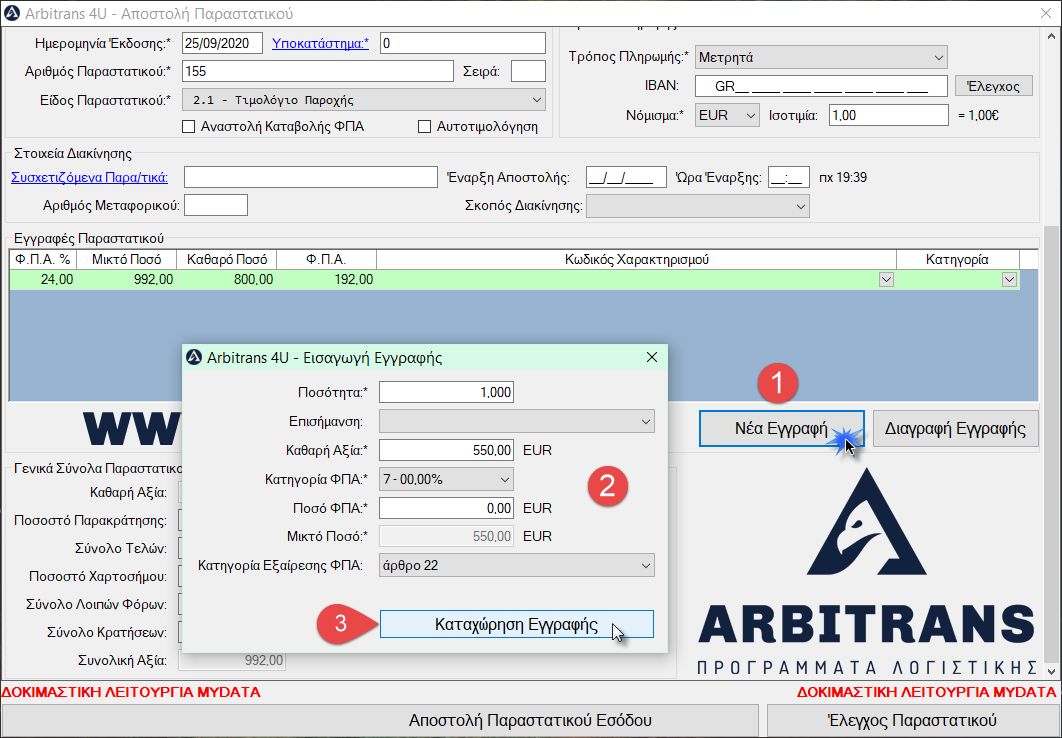Image resolution: width=1062 pixels, height=738 pixels.
Task: Open the Επισήμανση dropdown in the dialog
Action: pyautogui.click(x=517, y=421)
